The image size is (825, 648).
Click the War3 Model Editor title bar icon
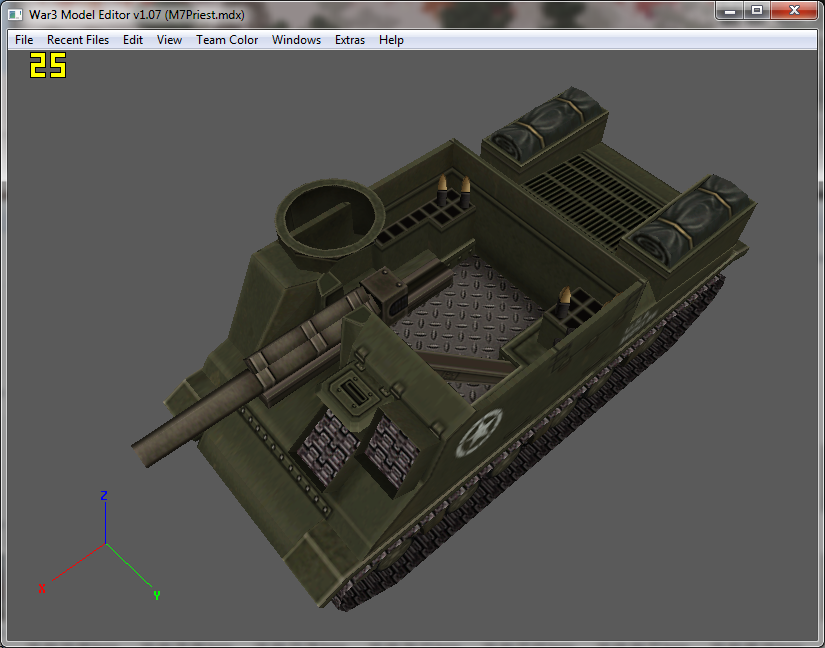click(x=15, y=15)
